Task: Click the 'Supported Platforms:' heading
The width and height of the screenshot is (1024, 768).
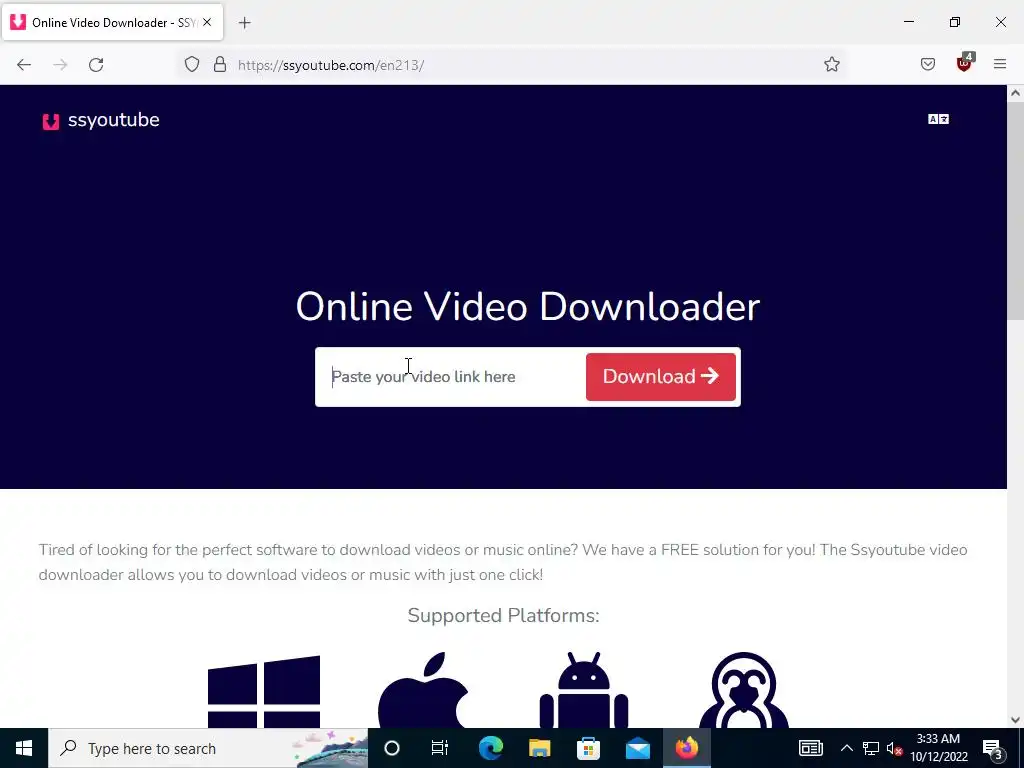Action: 504,615
